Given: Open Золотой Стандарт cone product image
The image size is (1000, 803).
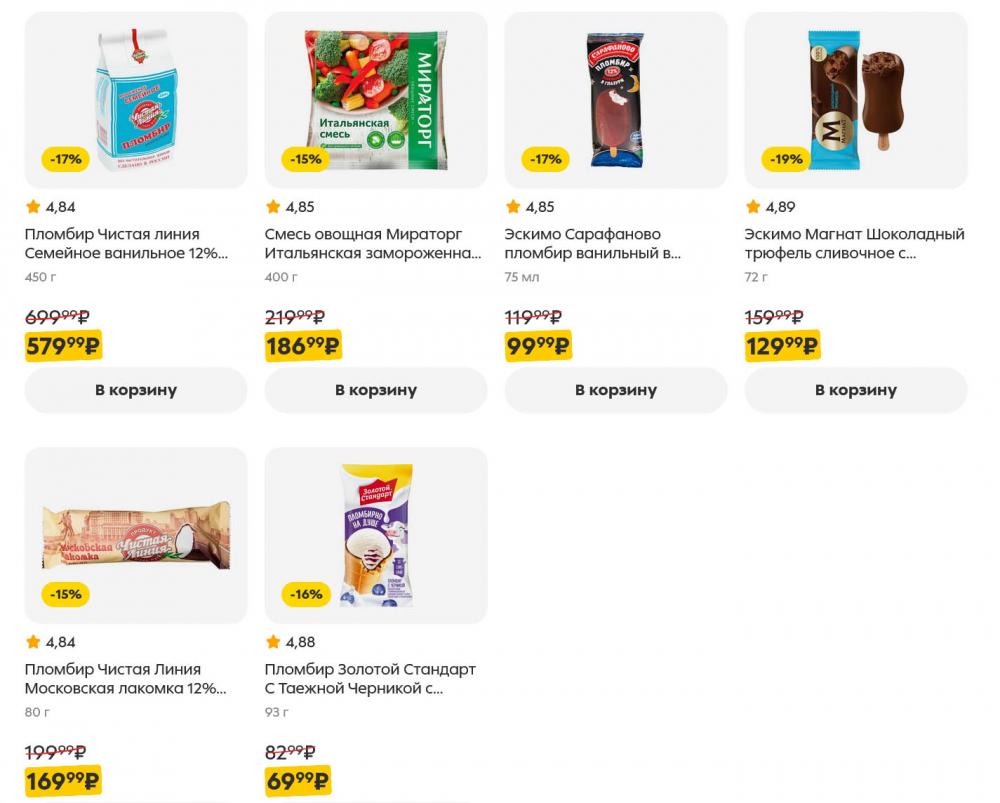Looking at the screenshot, I should click(375, 534).
